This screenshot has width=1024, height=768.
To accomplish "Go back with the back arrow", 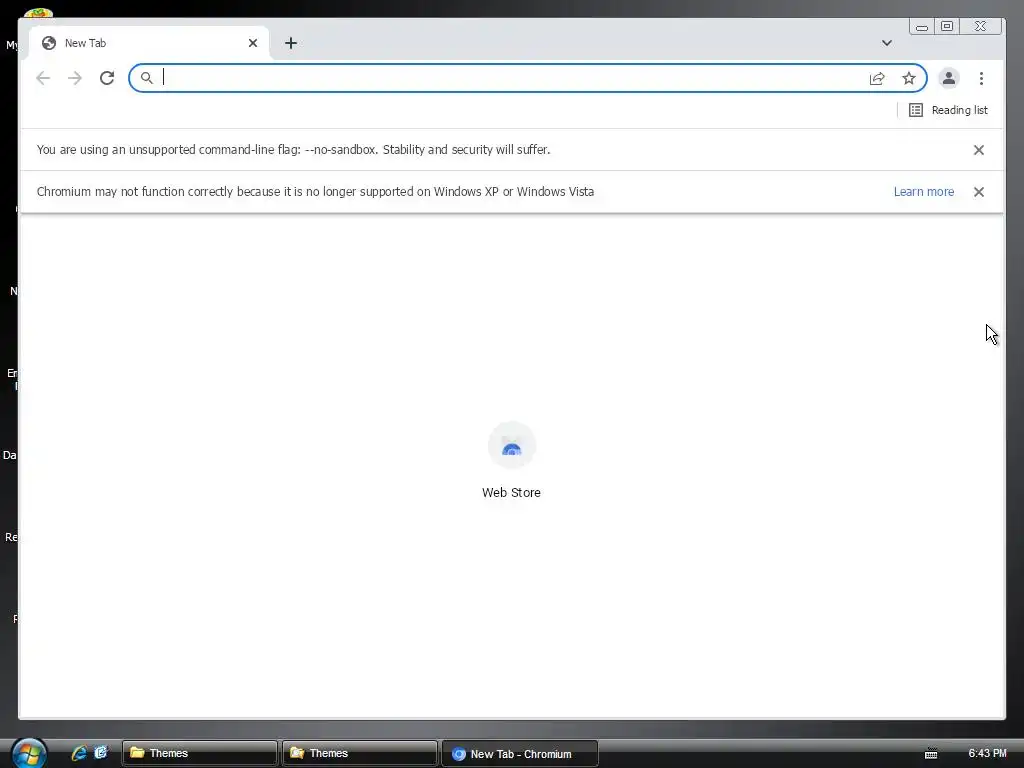I will (43, 78).
